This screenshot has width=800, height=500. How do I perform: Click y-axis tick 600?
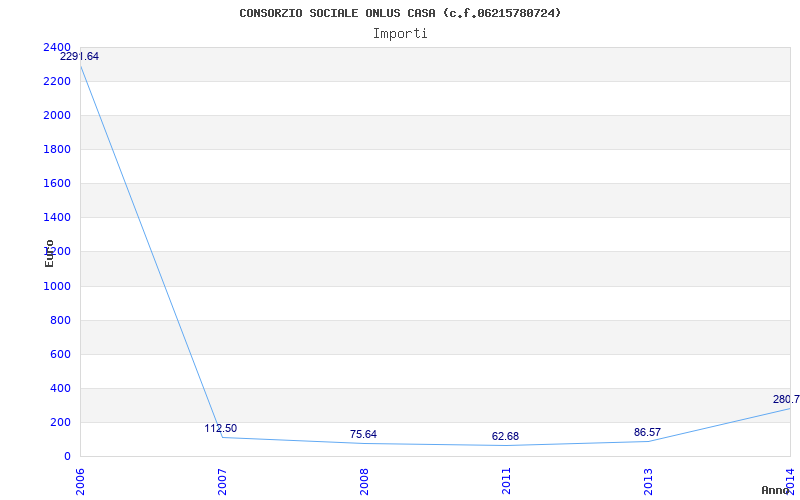[60, 355]
